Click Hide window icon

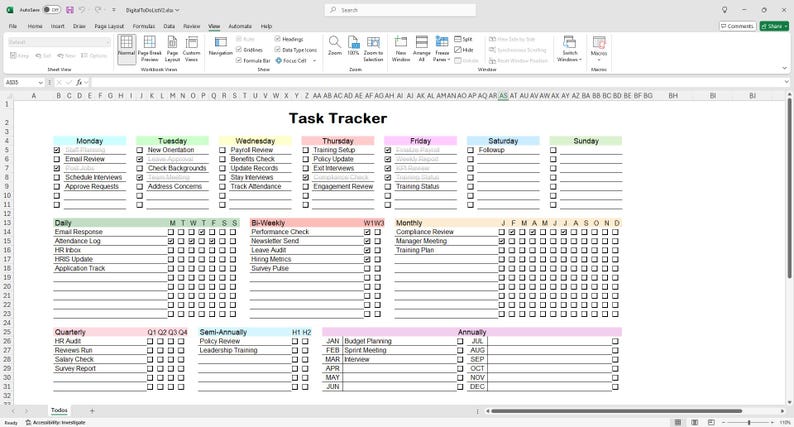[458, 50]
